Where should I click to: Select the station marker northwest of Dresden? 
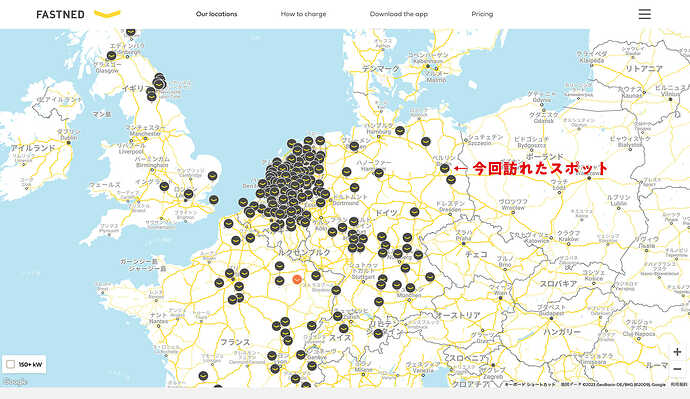[414, 212]
